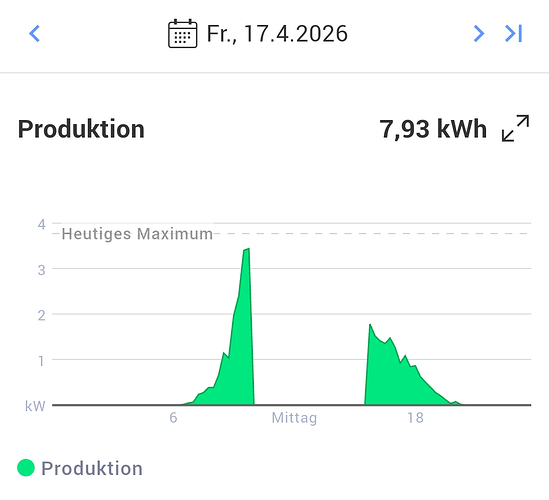The height and width of the screenshot is (500, 549).
Task: Click the Heutiges Maximum line label
Action: [x=137, y=234]
